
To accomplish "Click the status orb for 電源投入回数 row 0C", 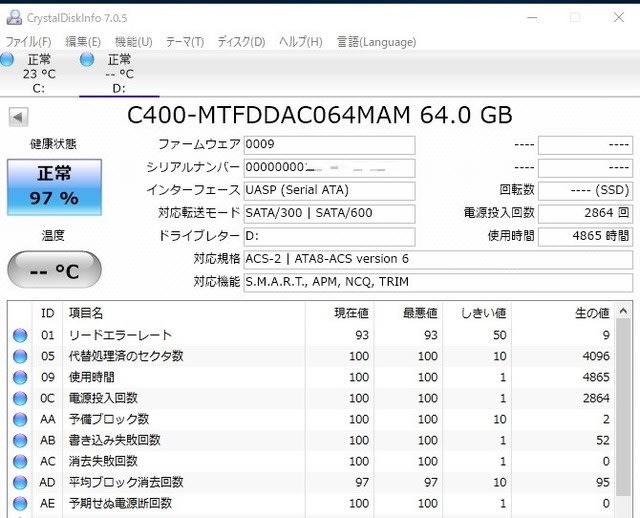I will pos(20,398).
